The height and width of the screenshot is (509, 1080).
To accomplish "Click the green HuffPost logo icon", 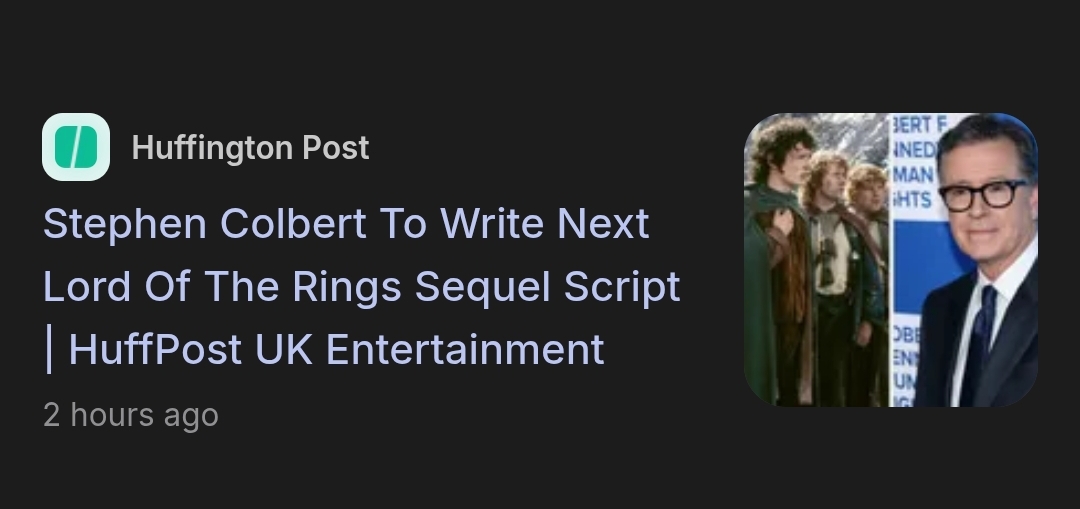I will click(76, 147).
